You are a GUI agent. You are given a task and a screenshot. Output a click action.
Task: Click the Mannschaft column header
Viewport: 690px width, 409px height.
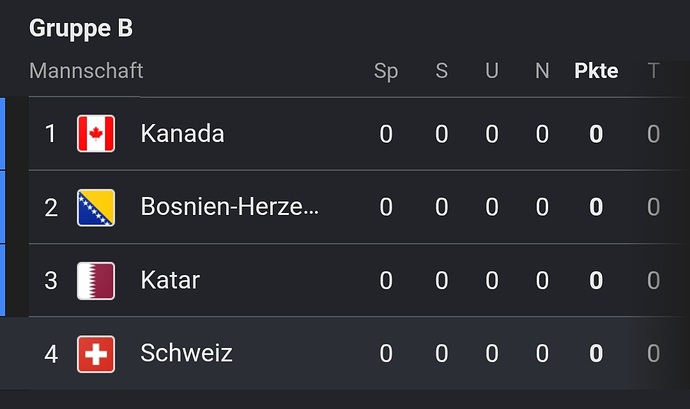pos(86,71)
